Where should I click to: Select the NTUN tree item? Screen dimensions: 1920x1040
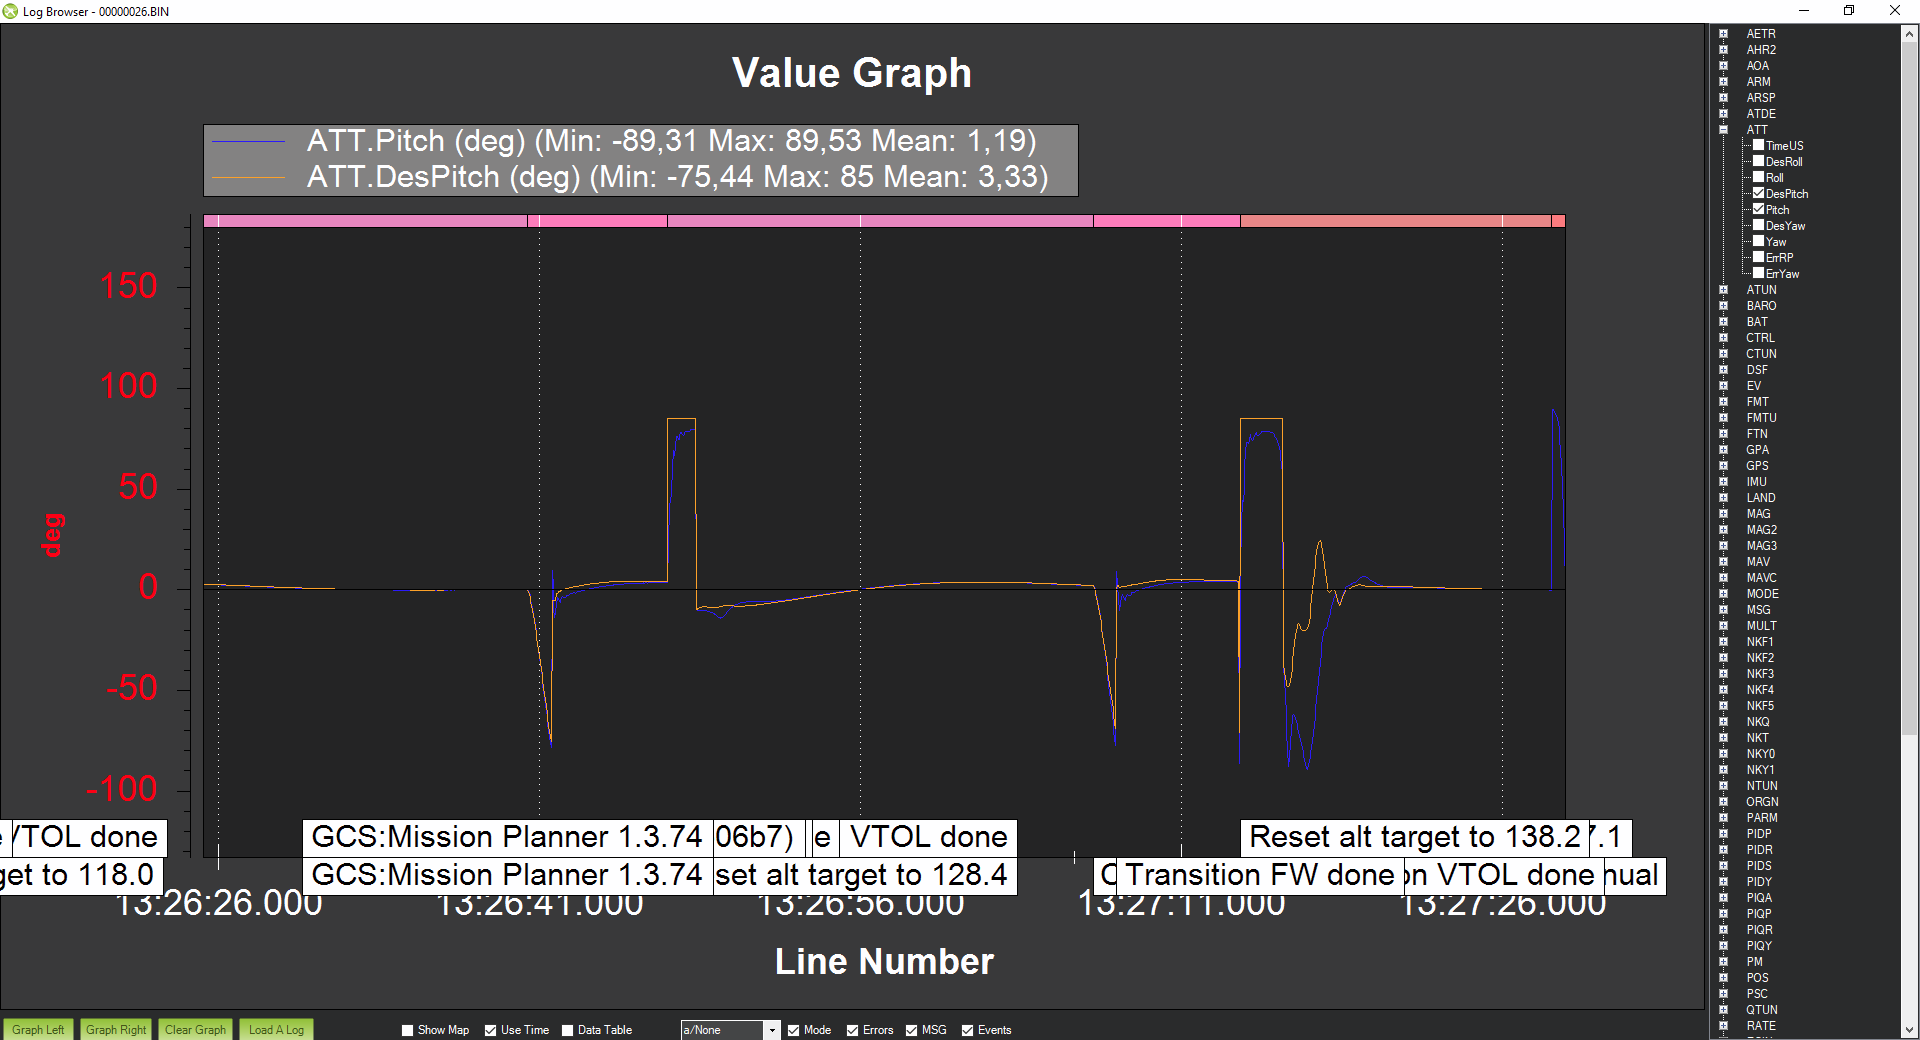[1762, 786]
